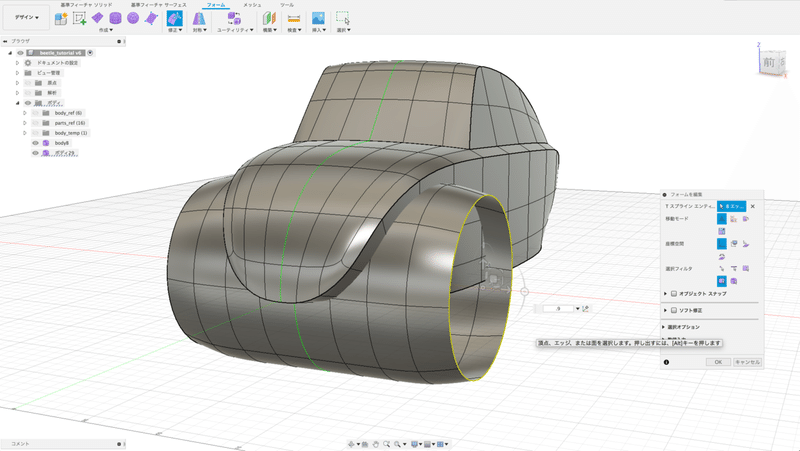Switch to the ツール tab

coord(287,5)
